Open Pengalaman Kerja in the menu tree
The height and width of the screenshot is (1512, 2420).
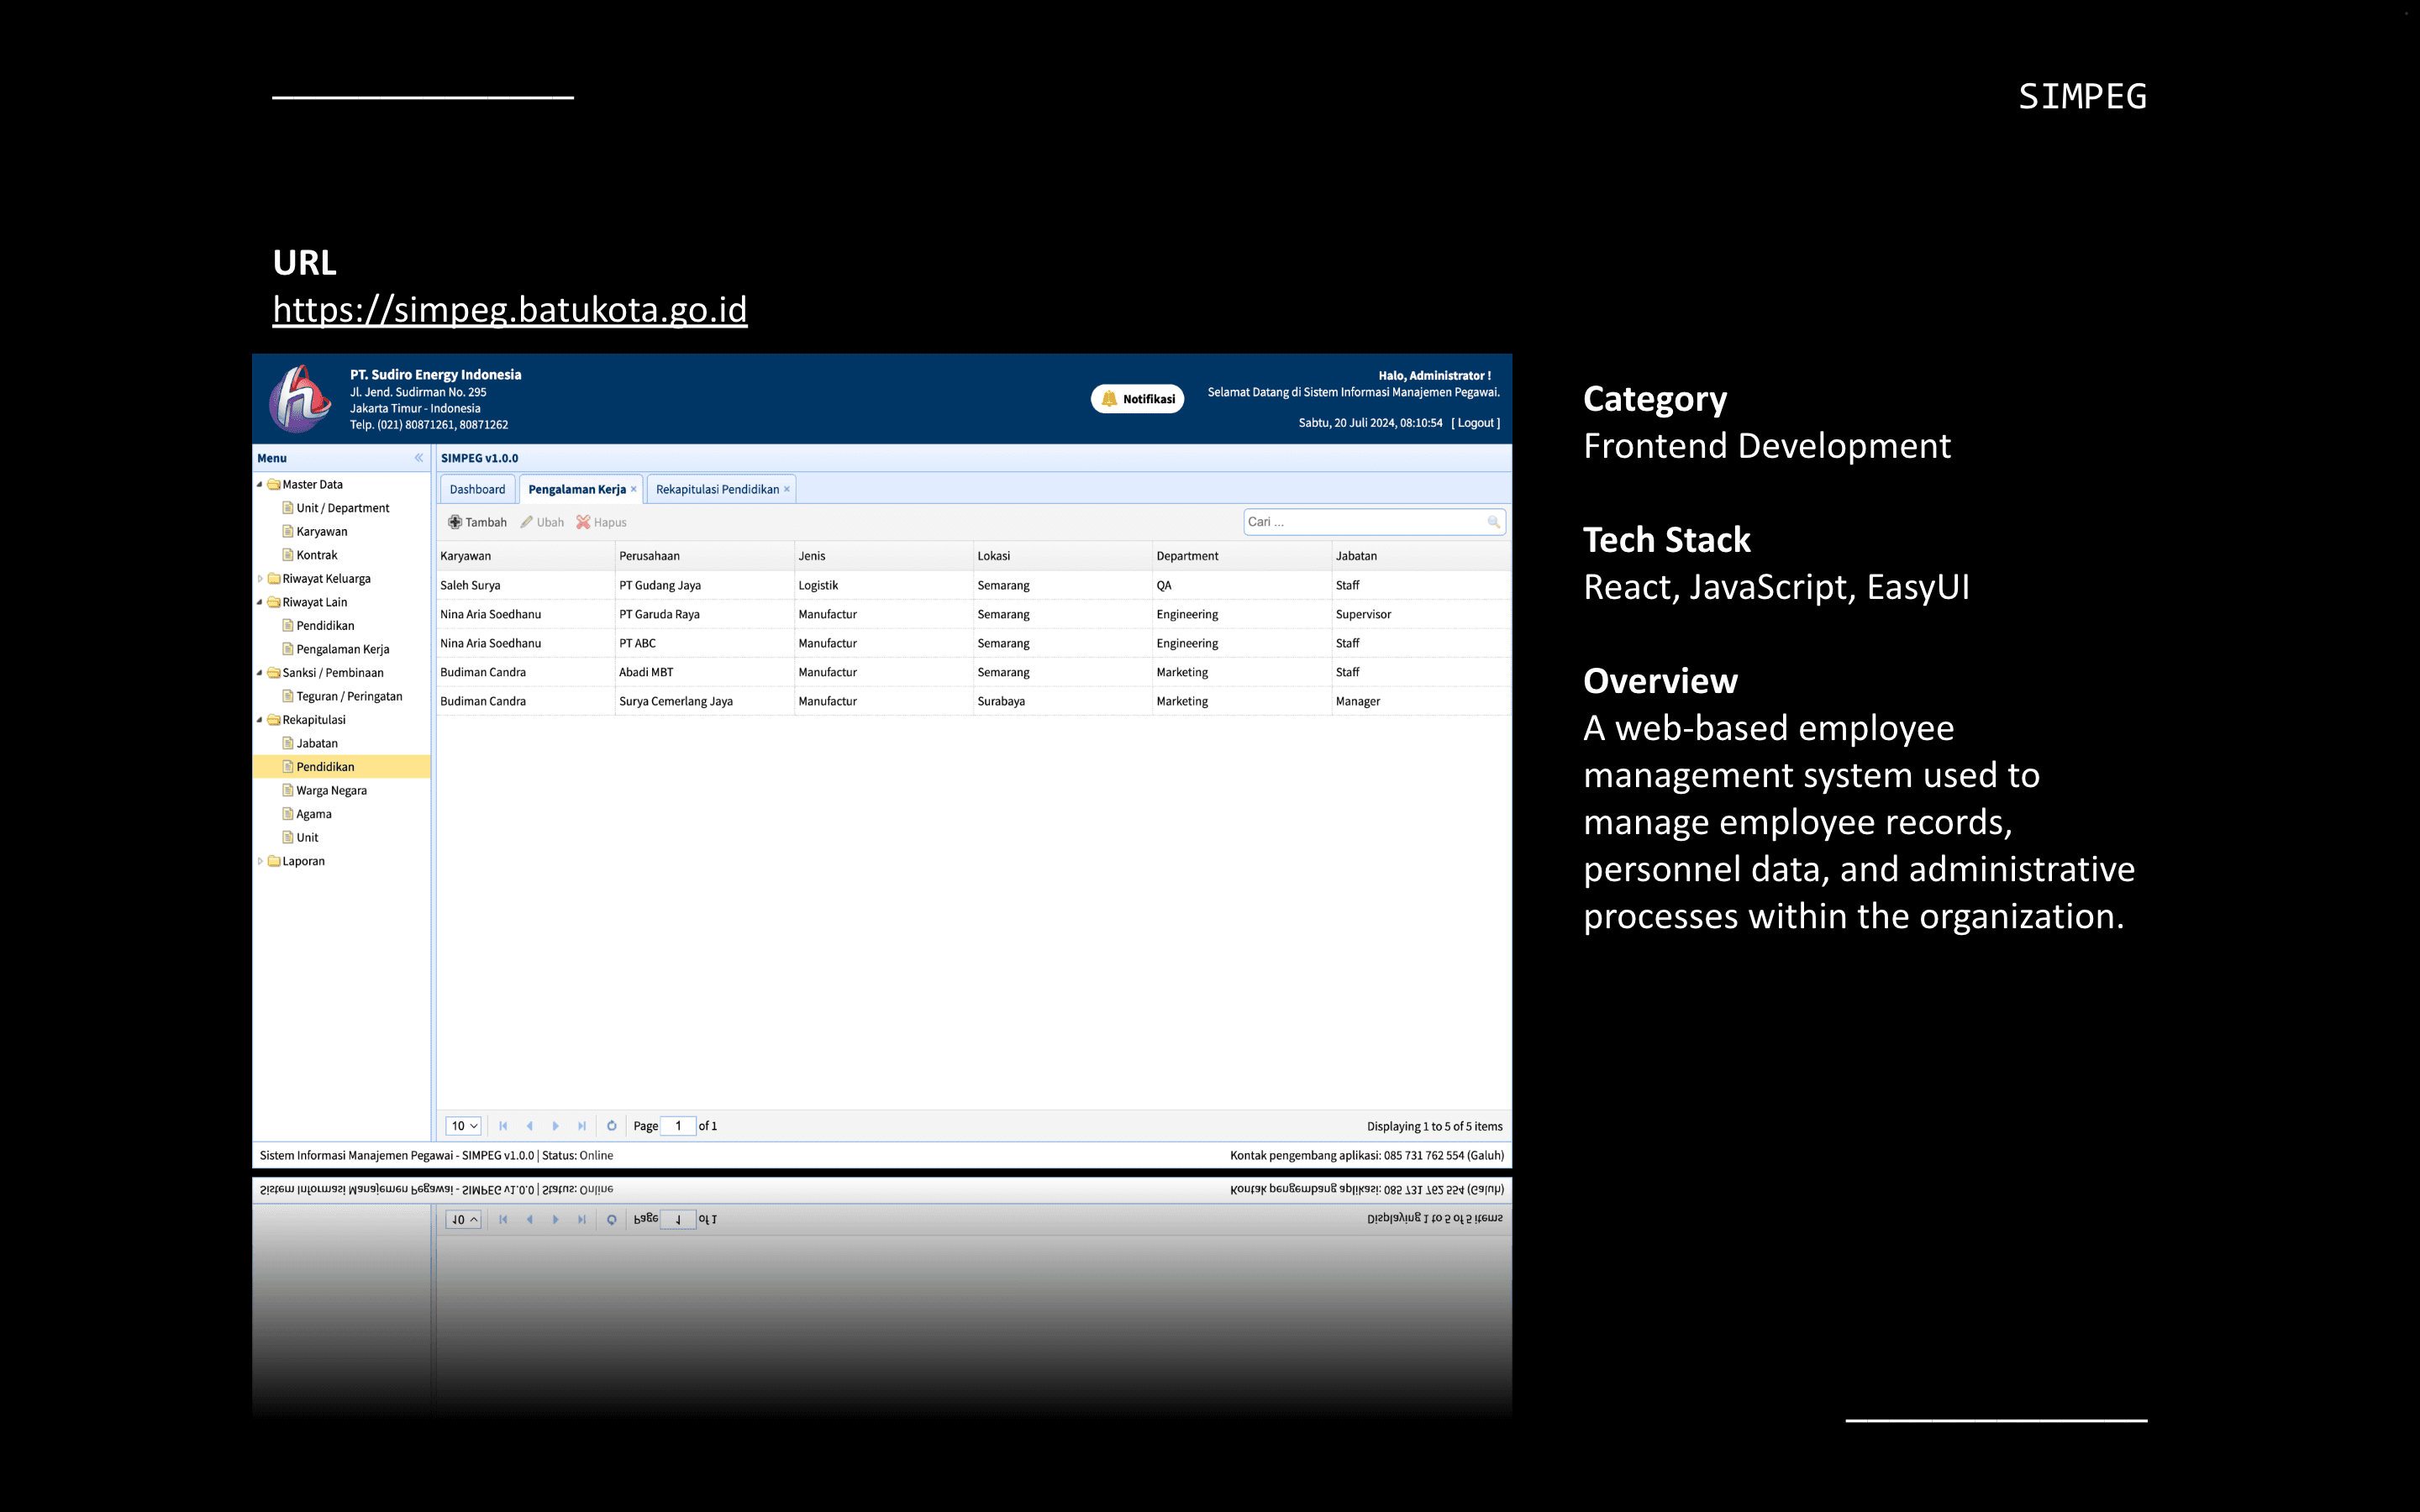343,649
